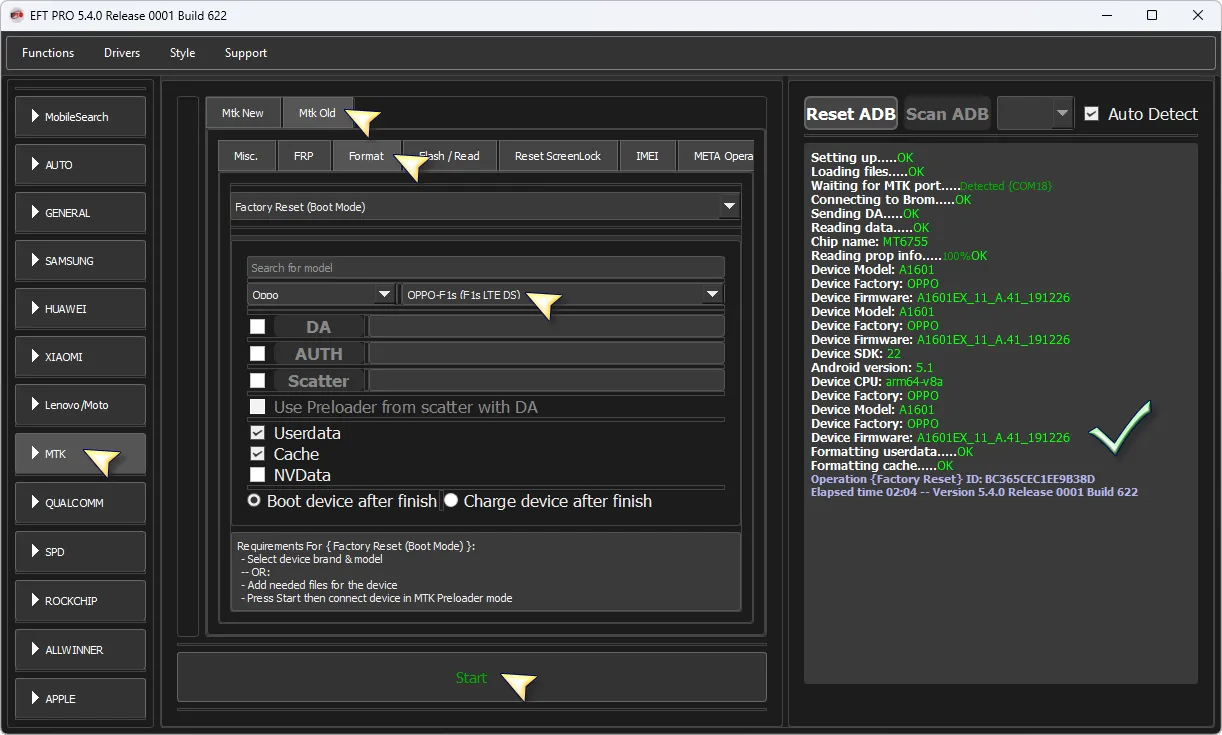The width and height of the screenshot is (1222, 735).
Task: Uncheck the Userdata option
Action: coord(258,433)
